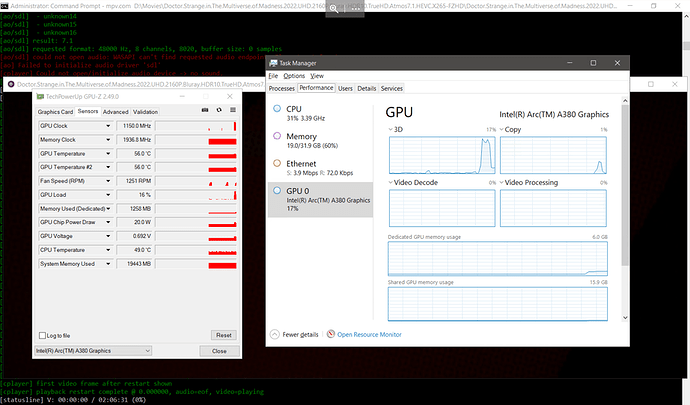The image size is (690, 405).
Task: Click the Command Prompt scrollbar thumb
Action: point(686,46)
